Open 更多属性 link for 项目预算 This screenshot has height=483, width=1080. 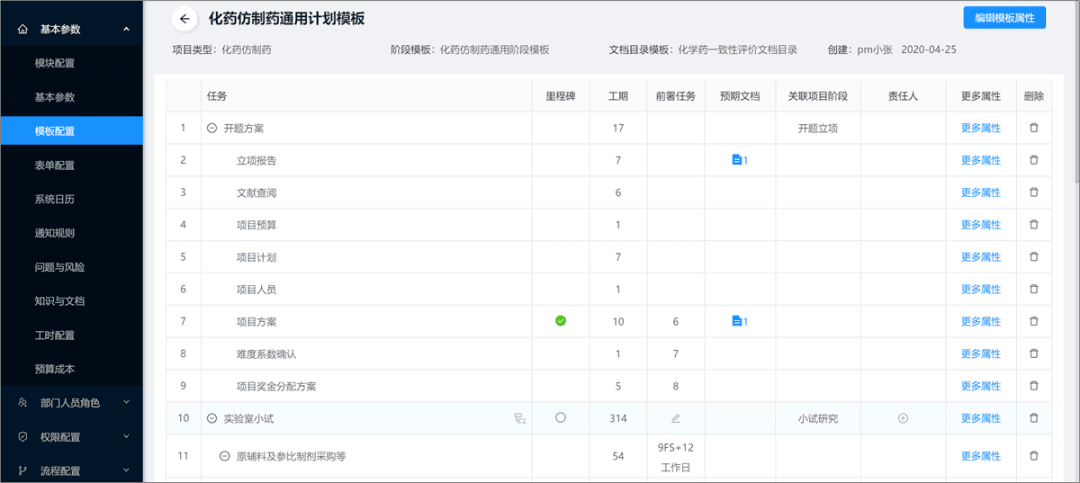click(981, 225)
